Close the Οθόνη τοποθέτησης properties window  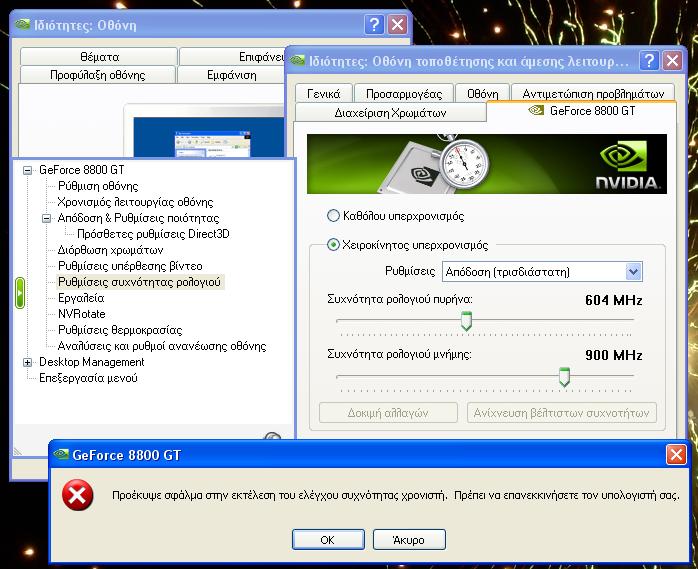tap(672, 60)
